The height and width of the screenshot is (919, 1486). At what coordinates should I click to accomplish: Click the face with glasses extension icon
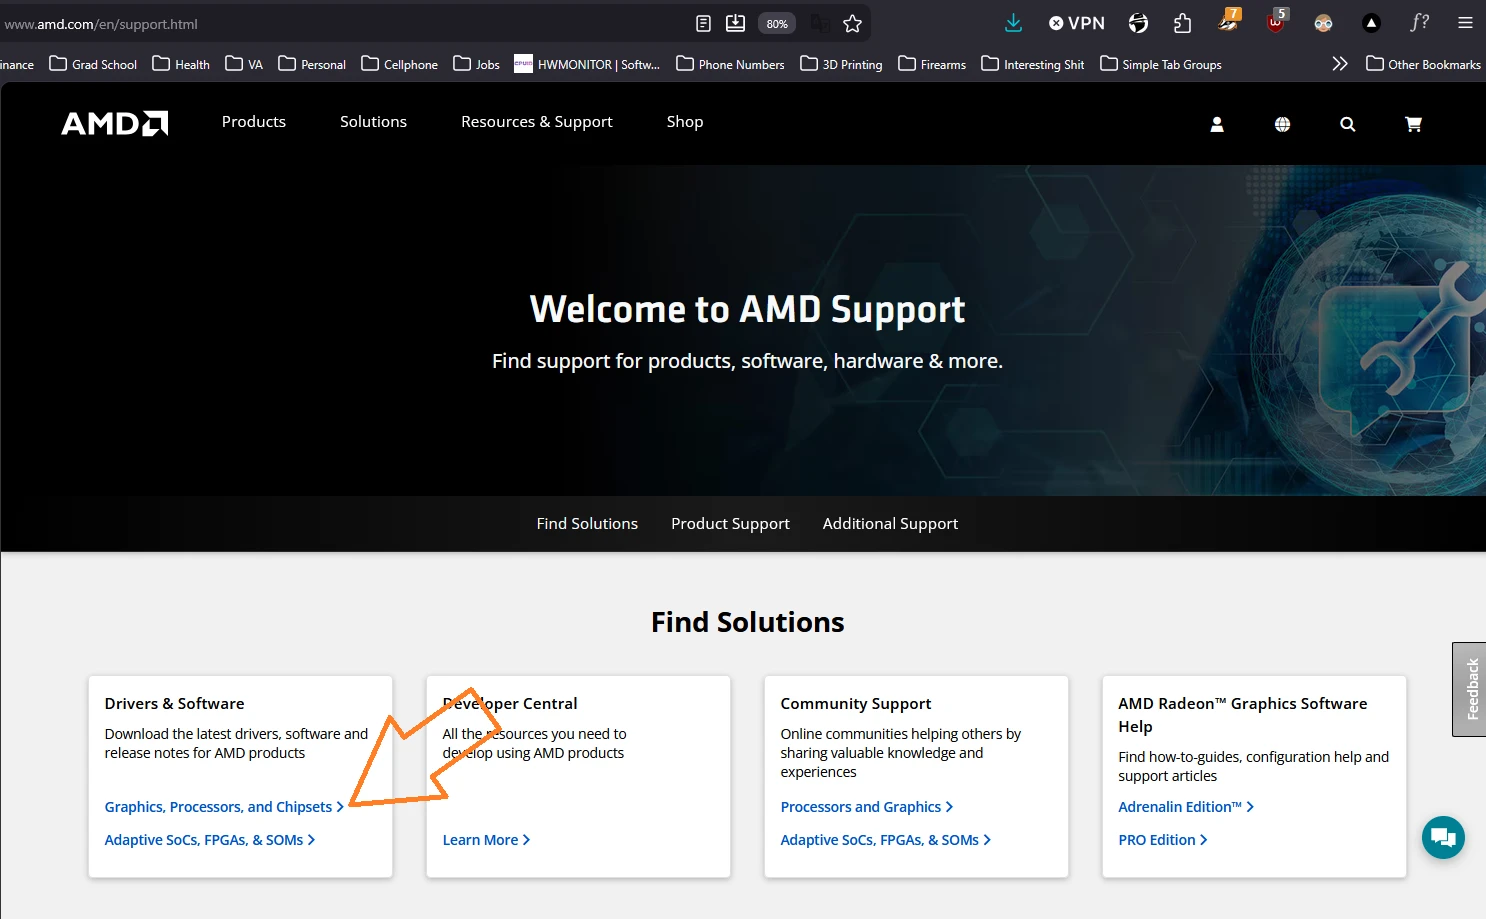(1323, 23)
